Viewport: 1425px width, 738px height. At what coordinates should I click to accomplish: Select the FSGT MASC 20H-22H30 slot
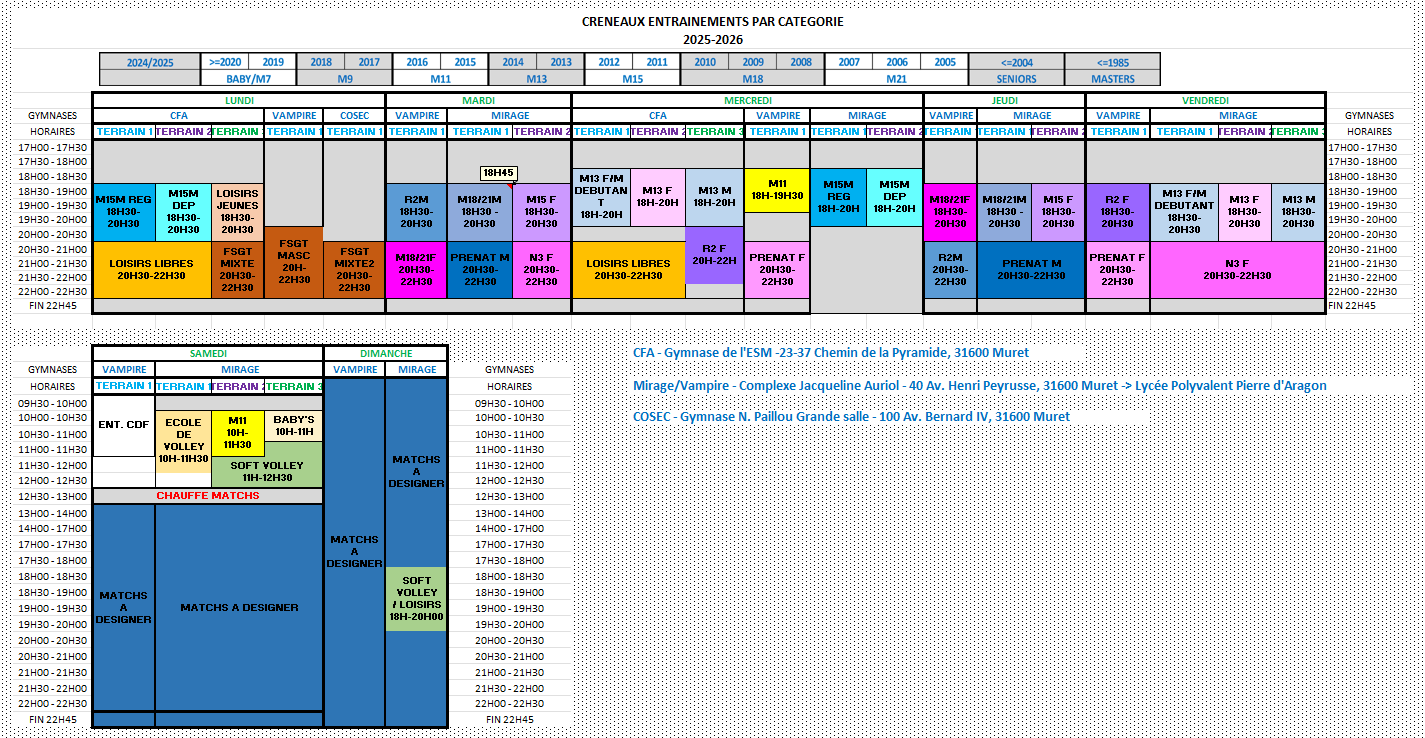tap(294, 262)
